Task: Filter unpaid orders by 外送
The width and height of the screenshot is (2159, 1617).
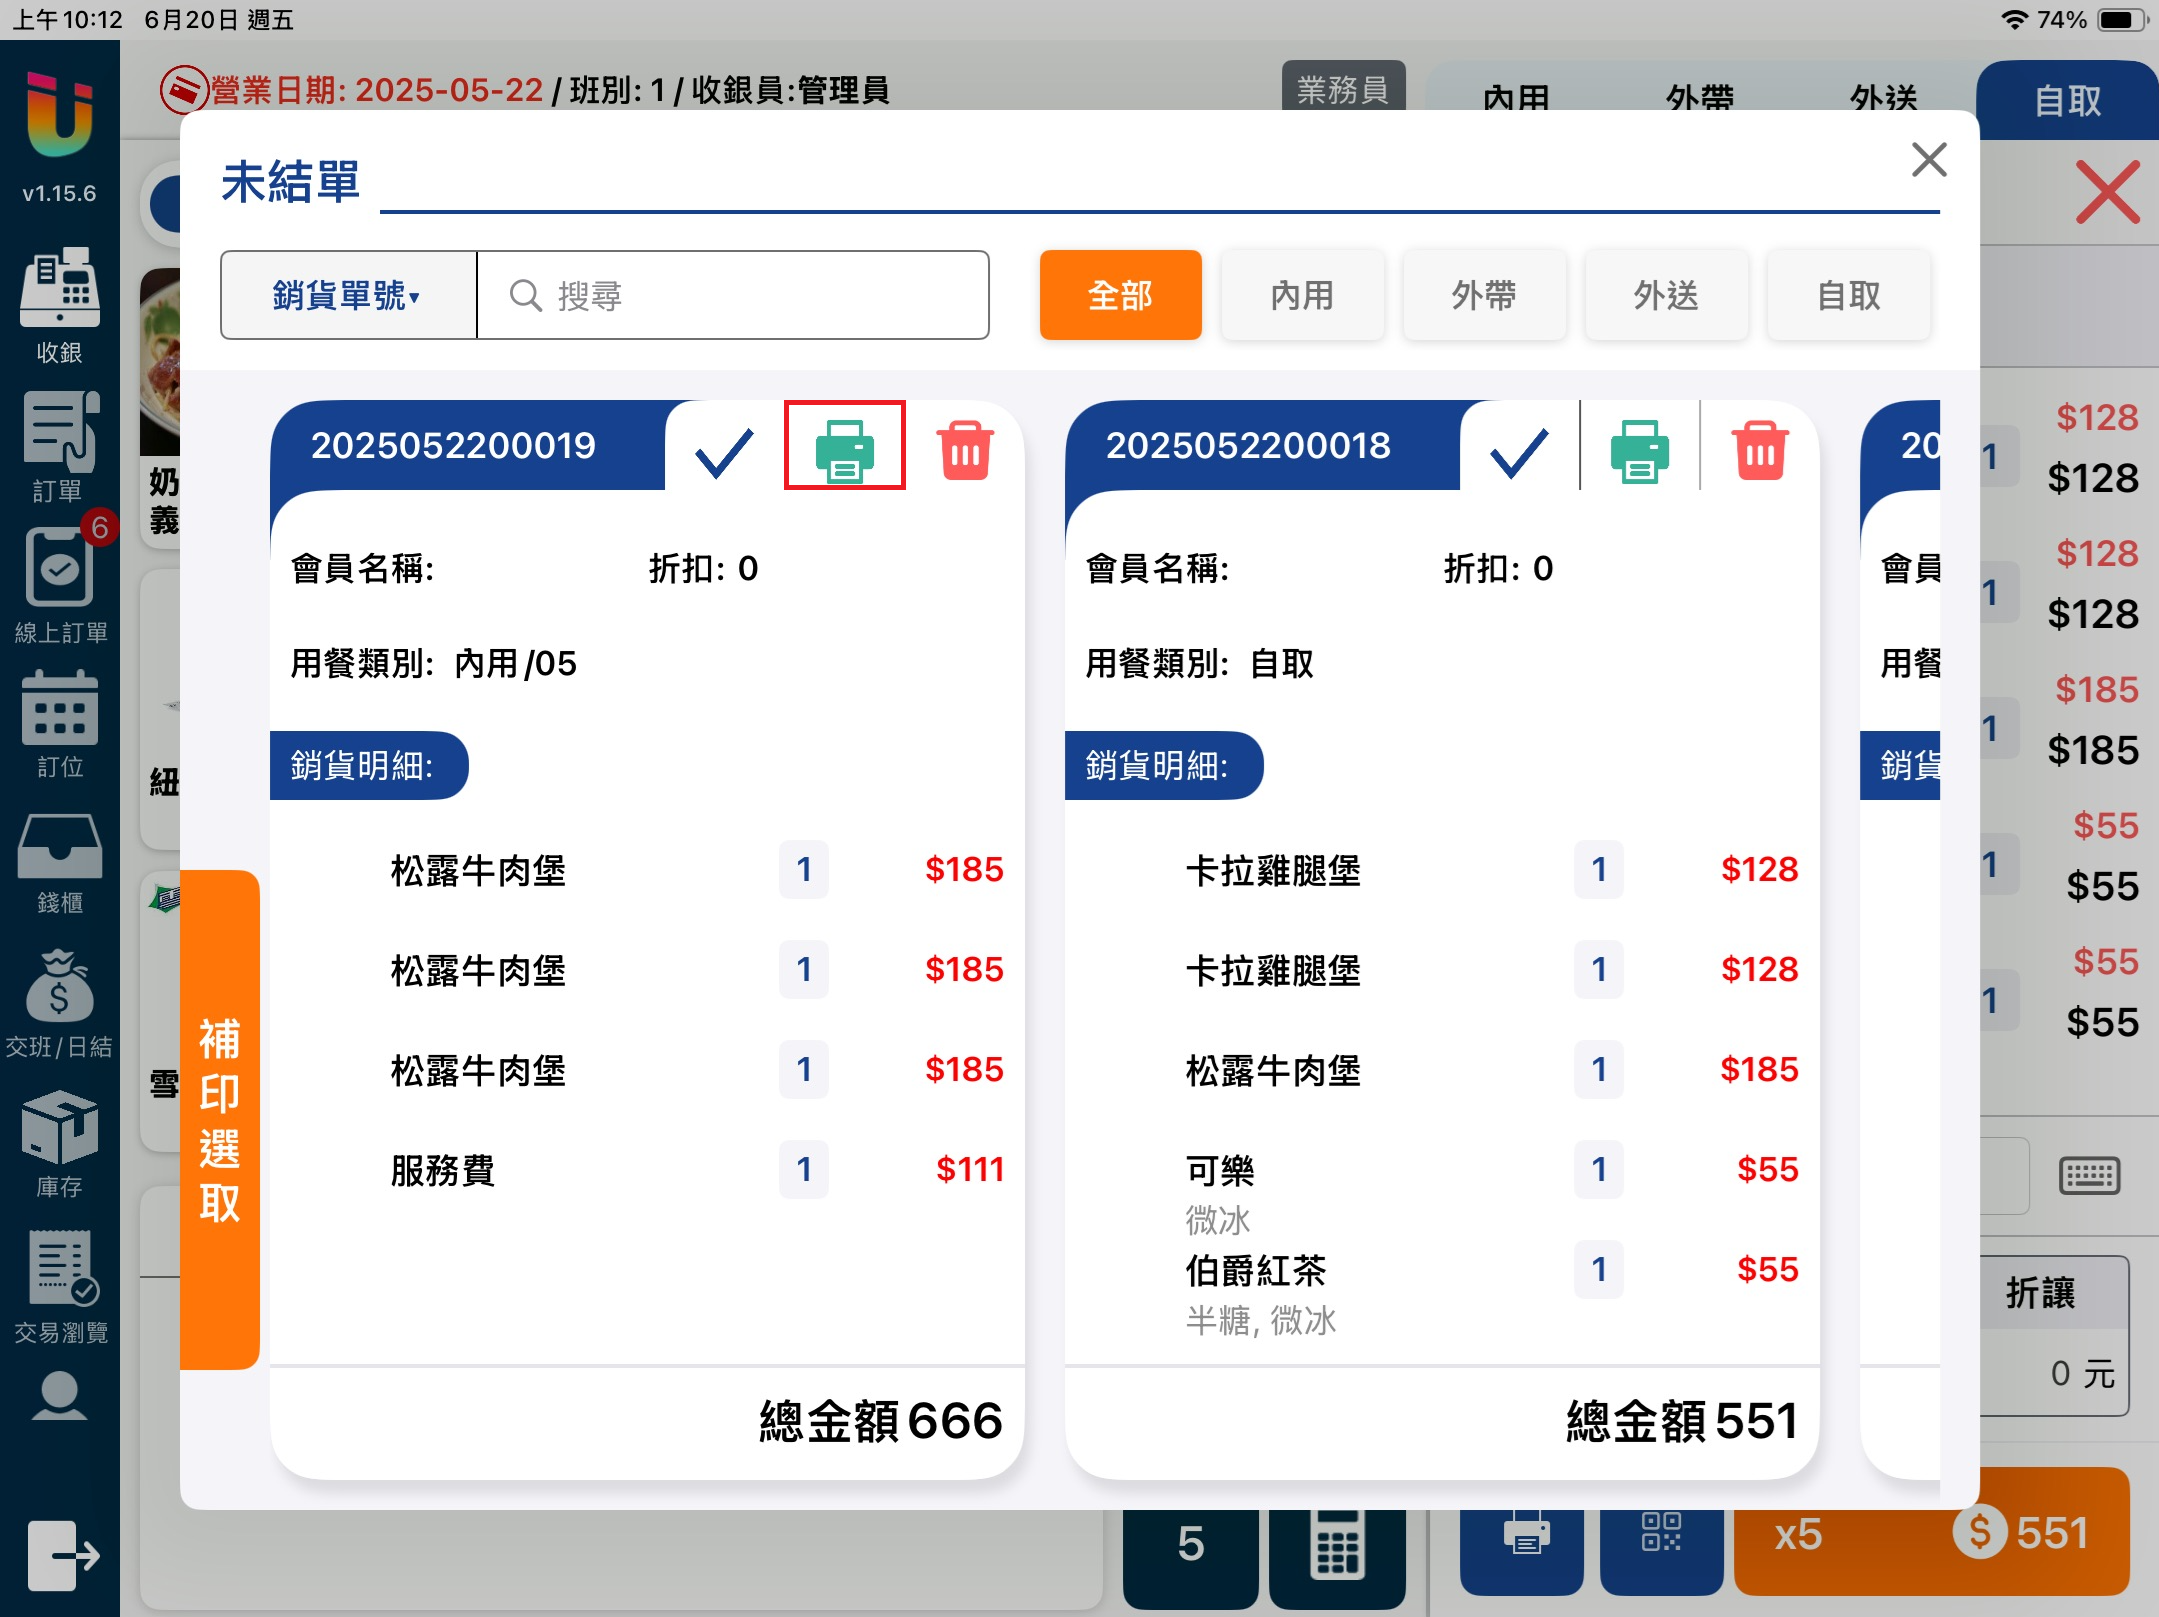Action: click(1666, 295)
